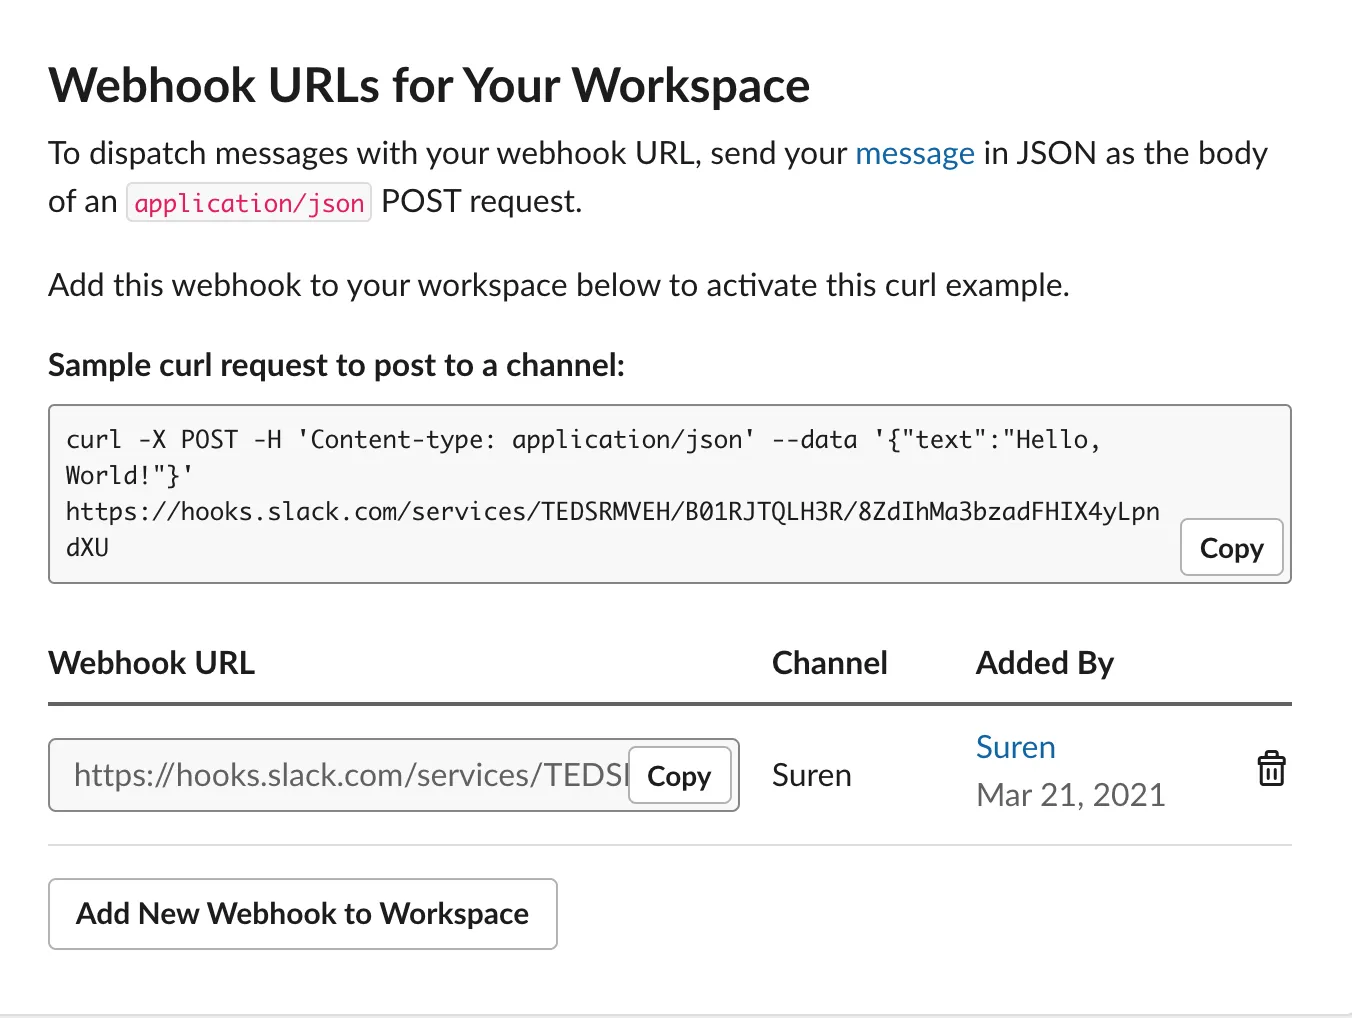The height and width of the screenshot is (1018, 1352).
Task: Copy the webhook URL
Action: [x=679, y=776]
